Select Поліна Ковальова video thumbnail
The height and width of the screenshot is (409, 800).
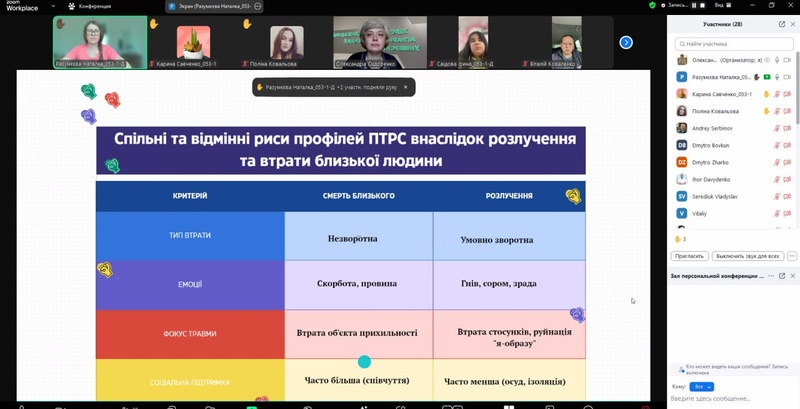286,42
